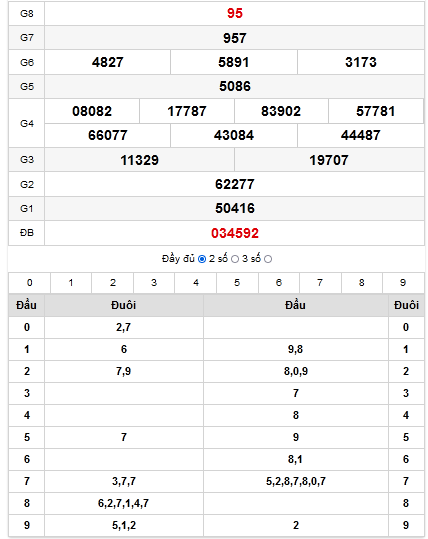Image resolution: width=428 pixels, height=539 pixels.
Task: Click the G6 result 3173
Action: tap(361, 62)
